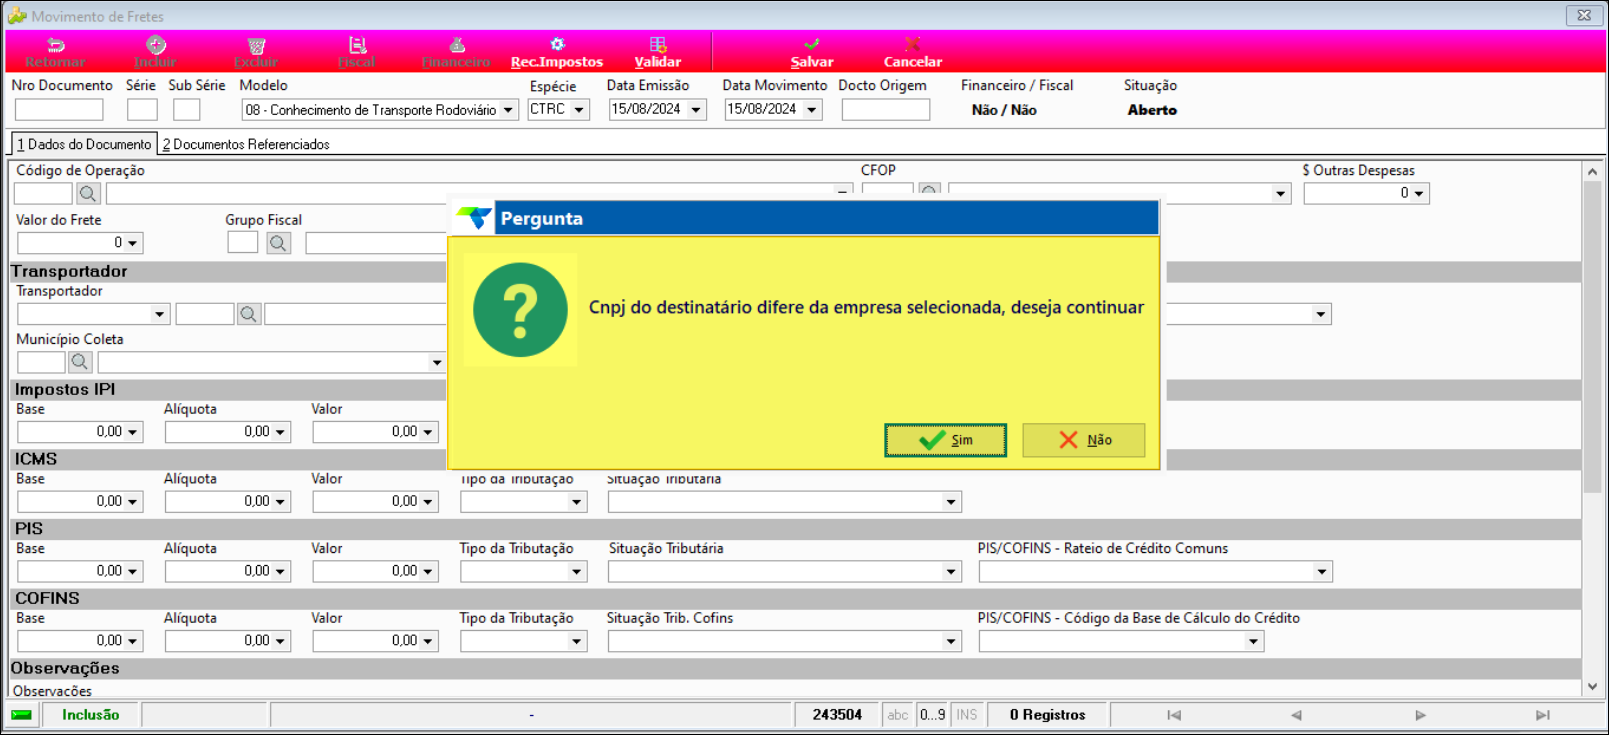Expand the Modelo dropdown

click(x=508, y=110)
